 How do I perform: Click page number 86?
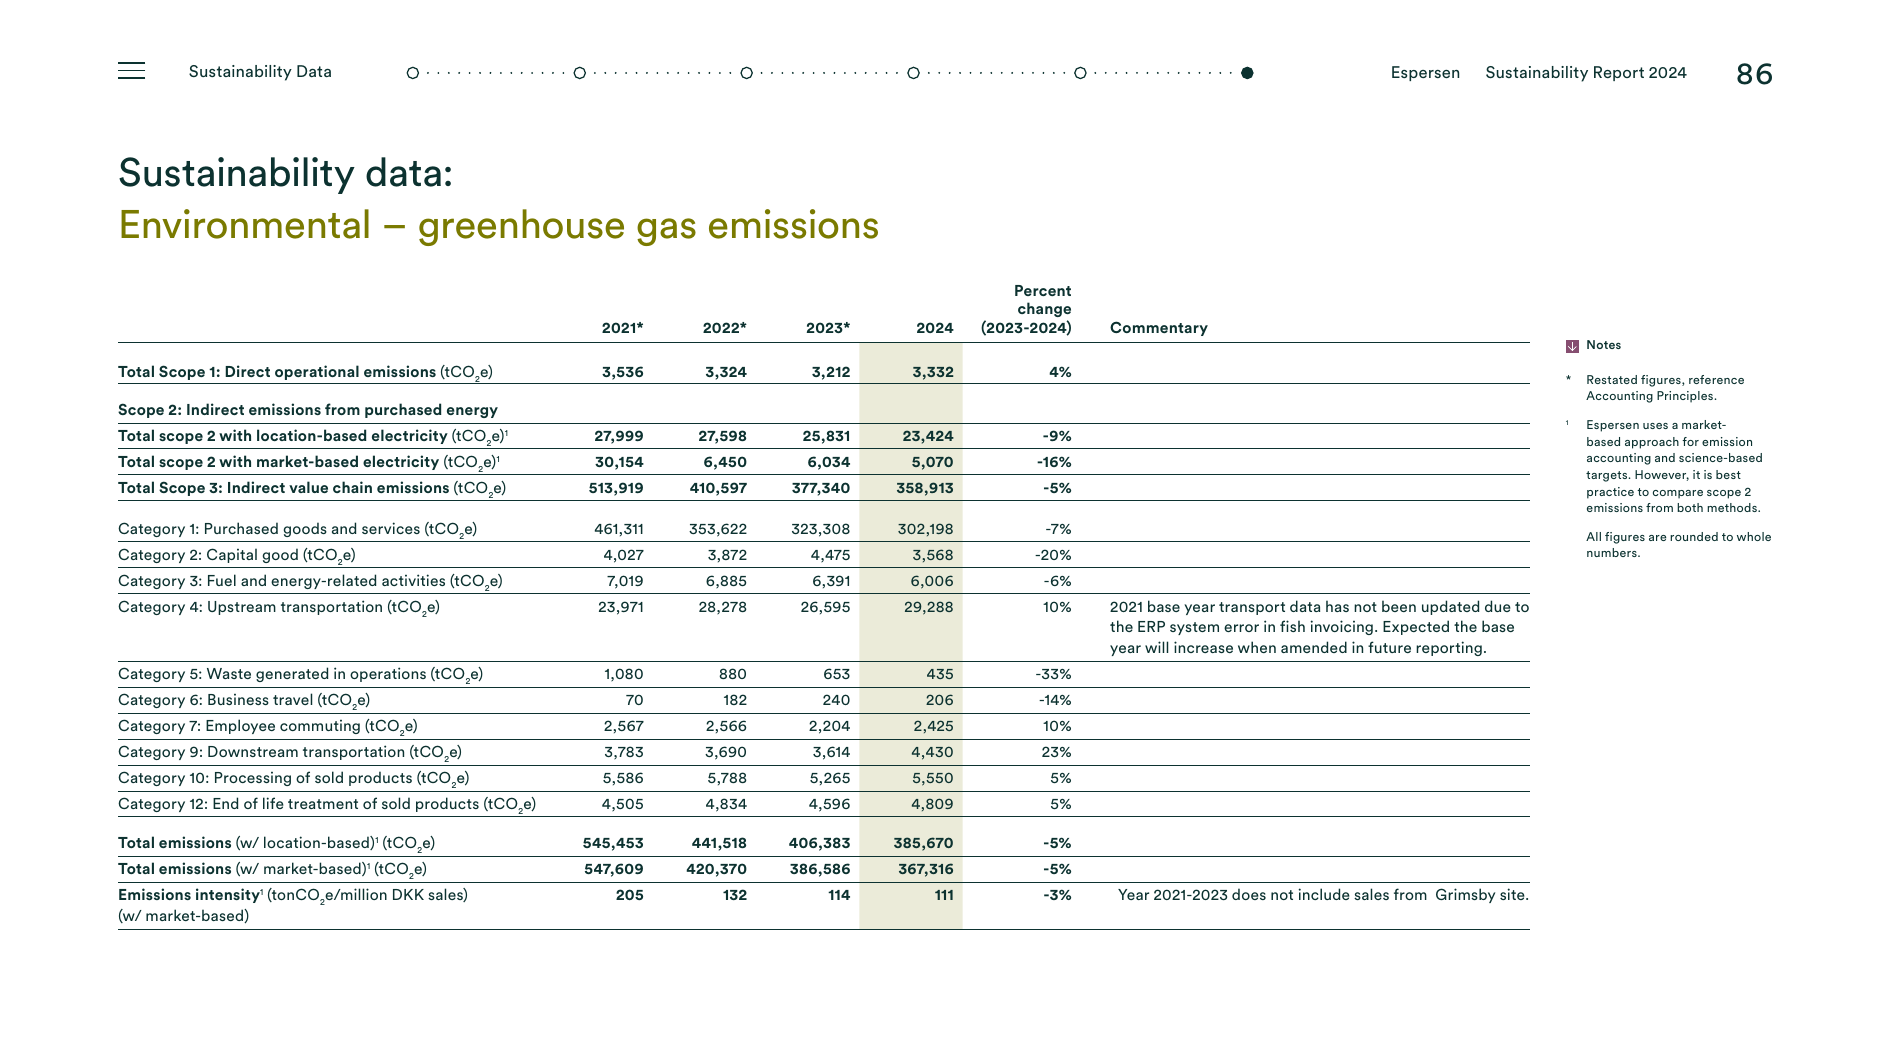pyautogui.click(x=1754, y=74)
